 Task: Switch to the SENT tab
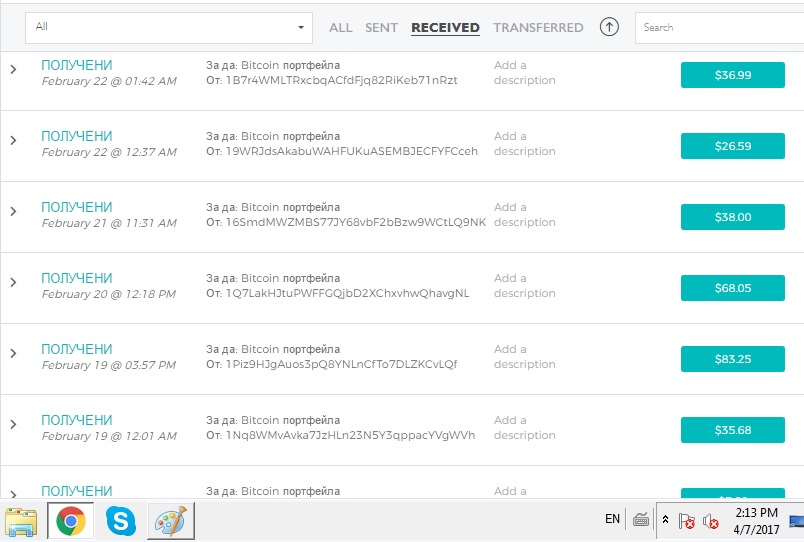point(381,28)
